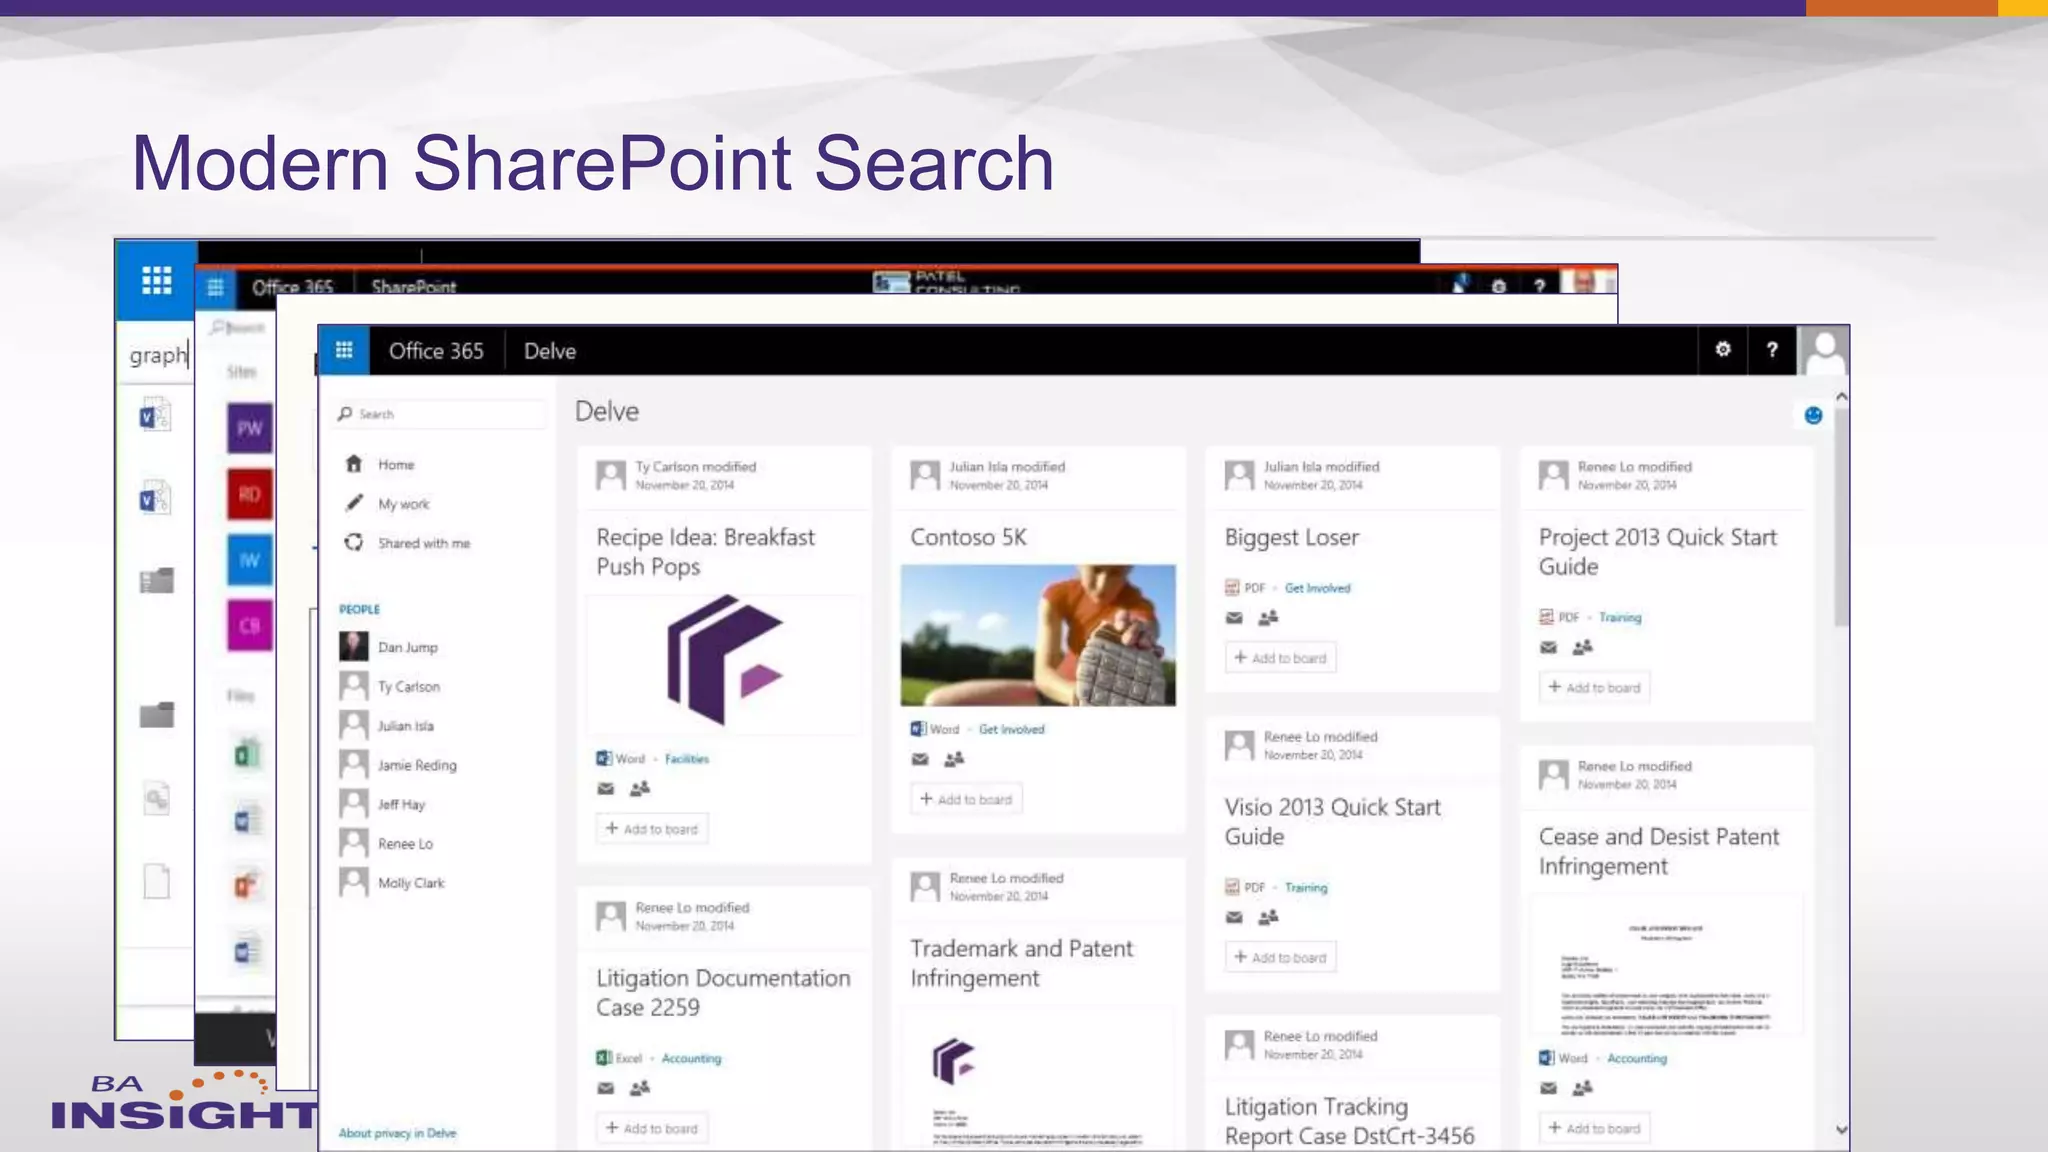Select Julian Isla in People list
The image size is (2048, 1152).
(x=406, y=726)
